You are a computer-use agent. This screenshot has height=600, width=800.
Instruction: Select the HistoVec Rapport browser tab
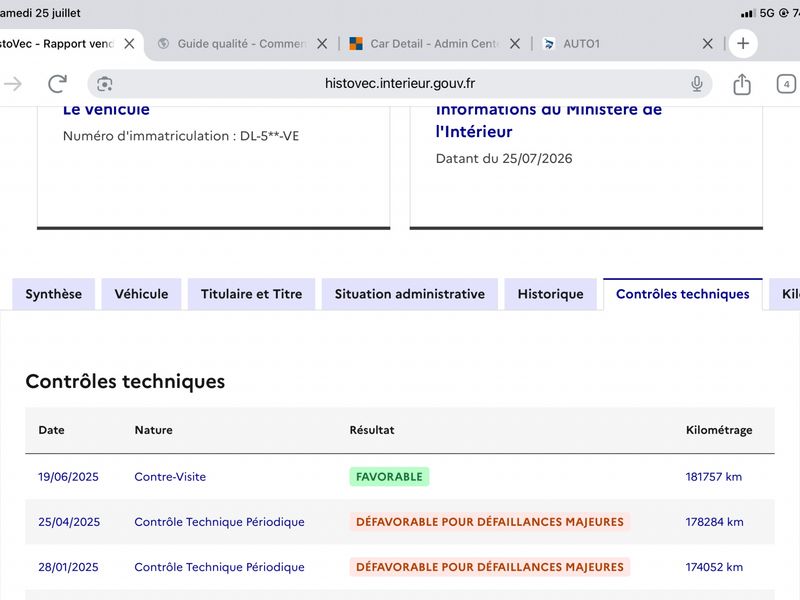coord(56,44)
